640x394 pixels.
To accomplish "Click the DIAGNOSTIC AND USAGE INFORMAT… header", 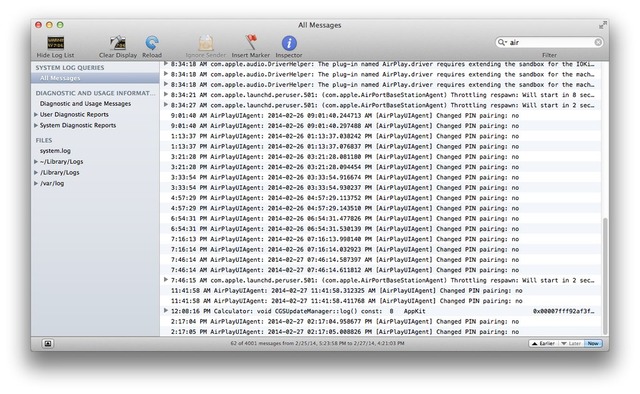I will click(95, 93).
